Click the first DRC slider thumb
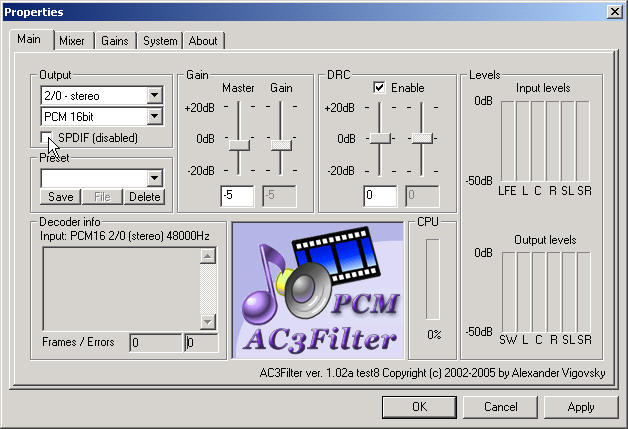628x429 pixels. point(380,138)
